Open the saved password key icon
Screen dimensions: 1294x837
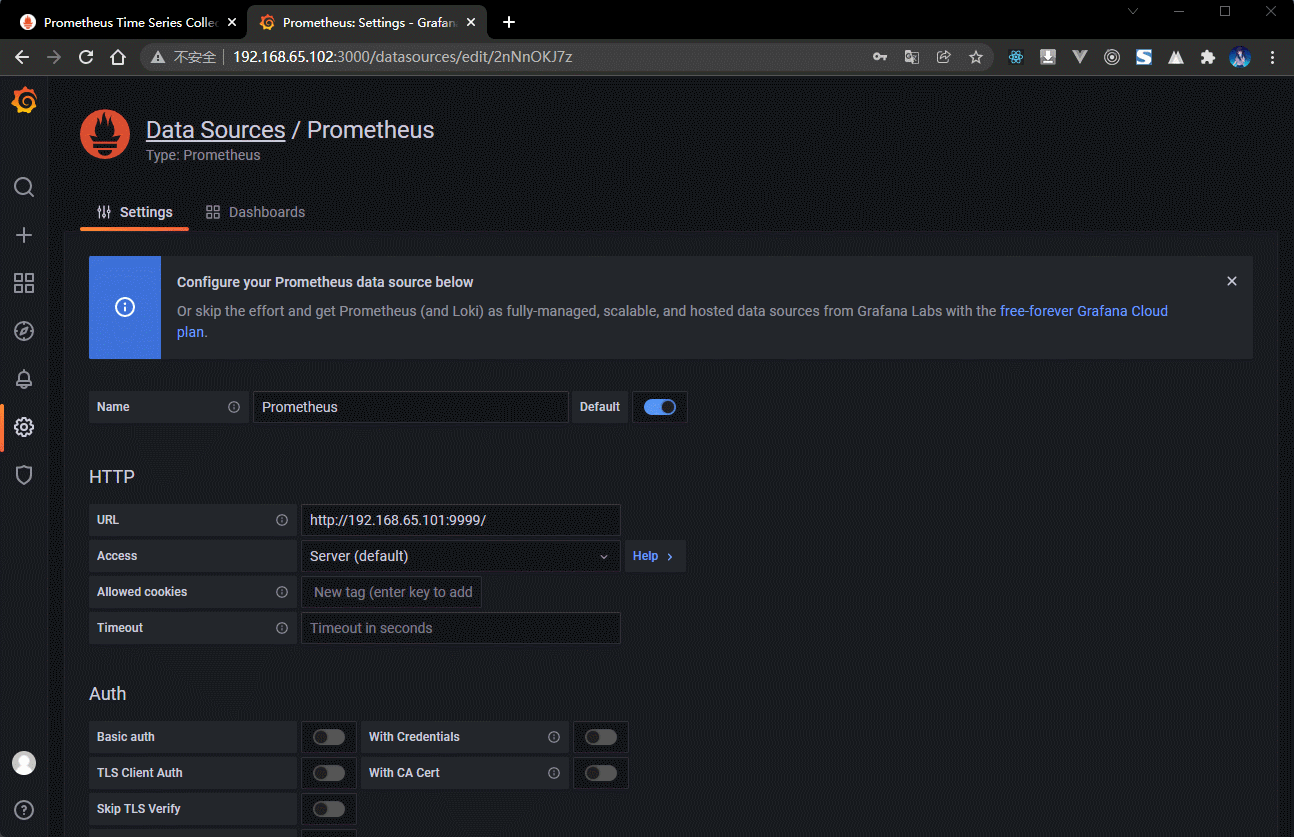[880, 57]
